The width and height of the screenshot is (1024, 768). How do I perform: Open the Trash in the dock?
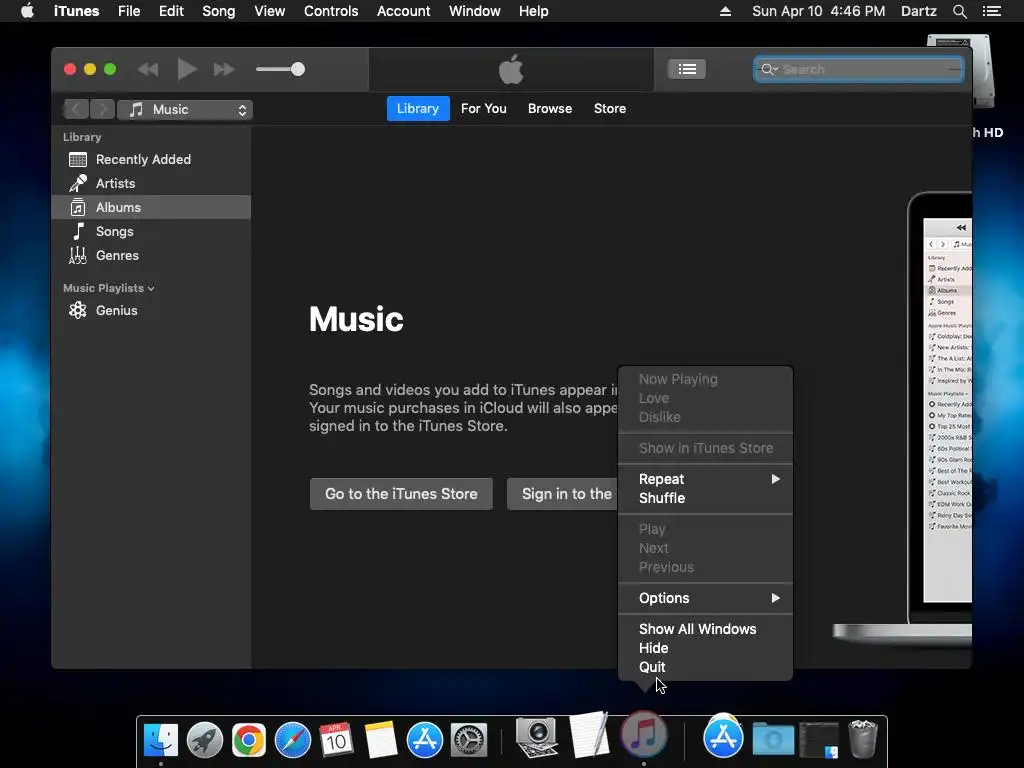pos(863,739)
